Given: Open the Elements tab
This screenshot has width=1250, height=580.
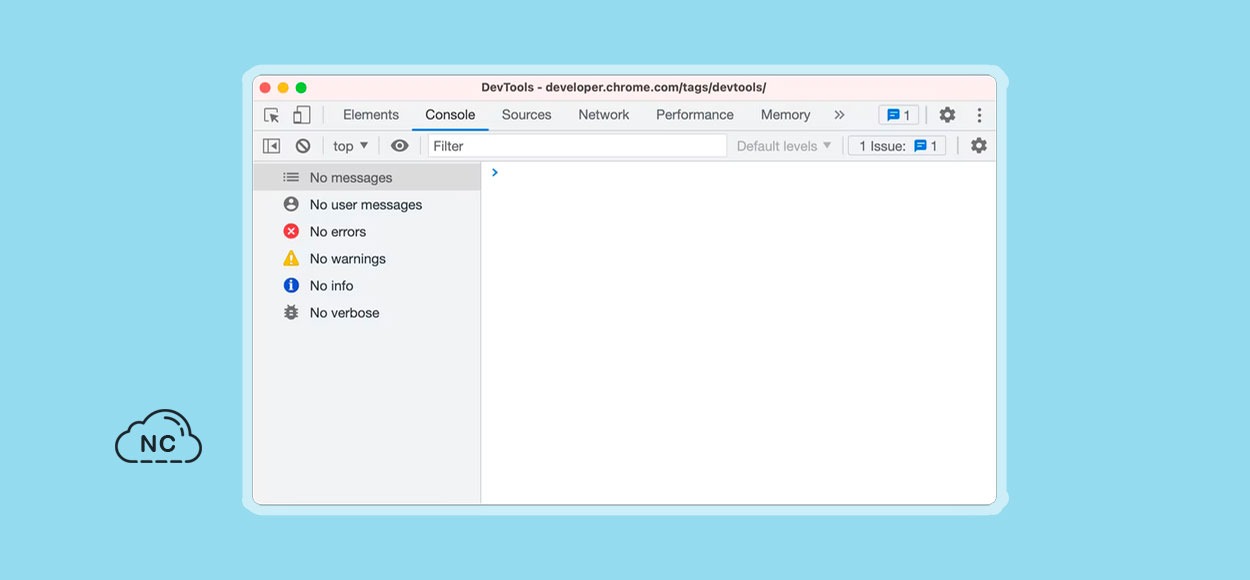Looking at the screenshot, I should pos(371,115).
